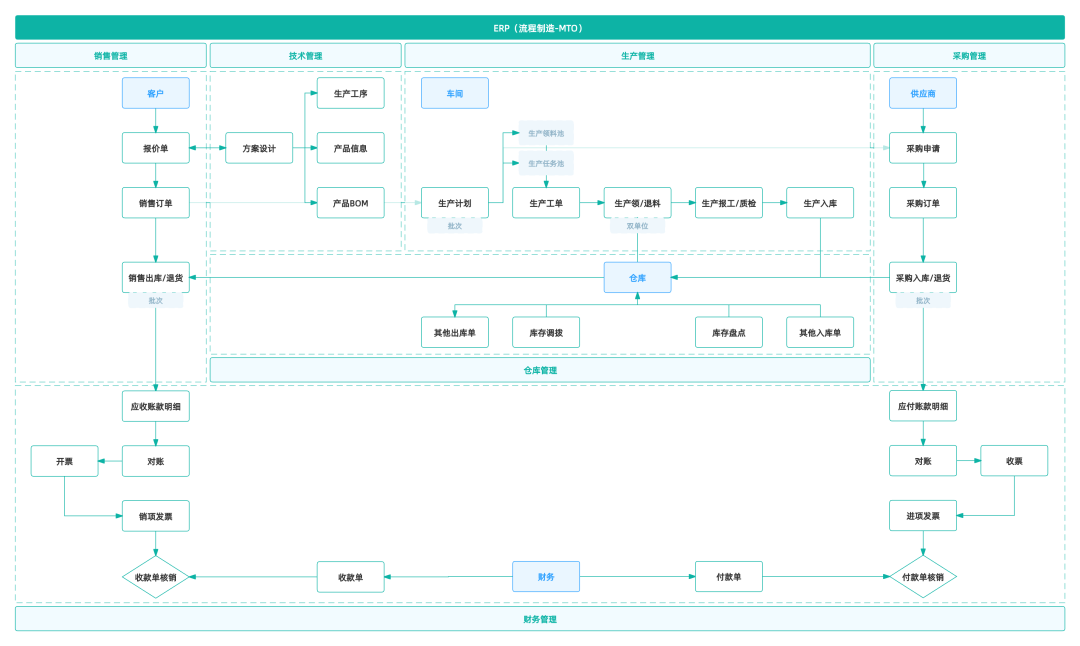Screen dimensions: 1080x646
Task: Select the 仓库 center node
Action: pyautogui.click(x=637, y=277)
